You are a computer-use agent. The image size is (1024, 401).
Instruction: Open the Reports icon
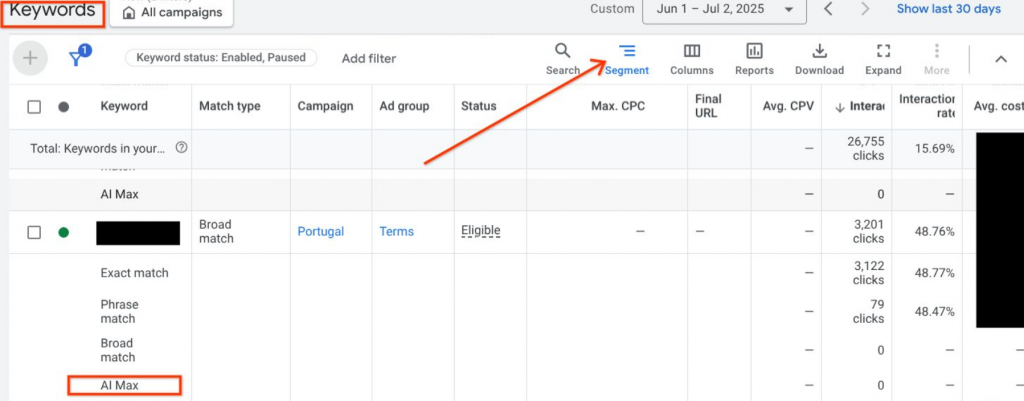coord(754,51)
